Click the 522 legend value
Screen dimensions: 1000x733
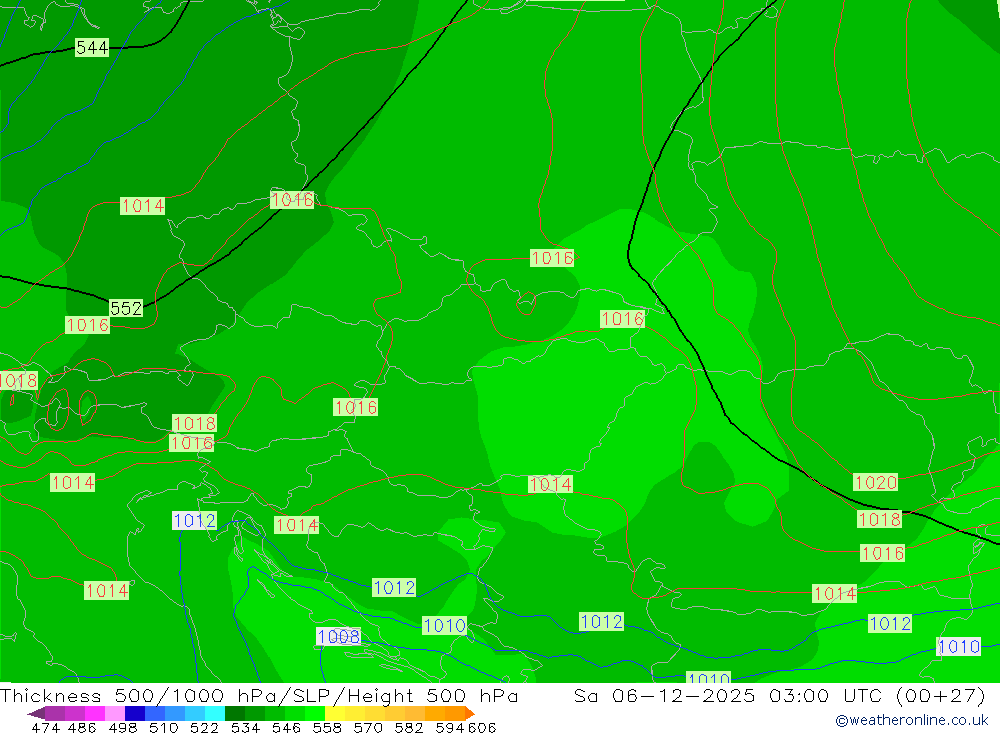coord(204,727)
